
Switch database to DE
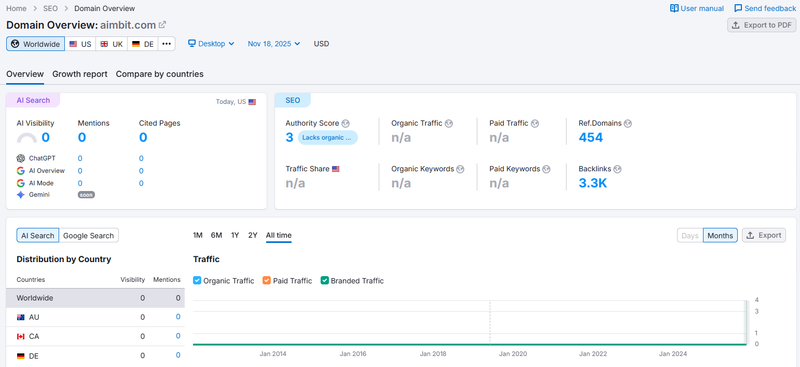[x=142, y=44]
